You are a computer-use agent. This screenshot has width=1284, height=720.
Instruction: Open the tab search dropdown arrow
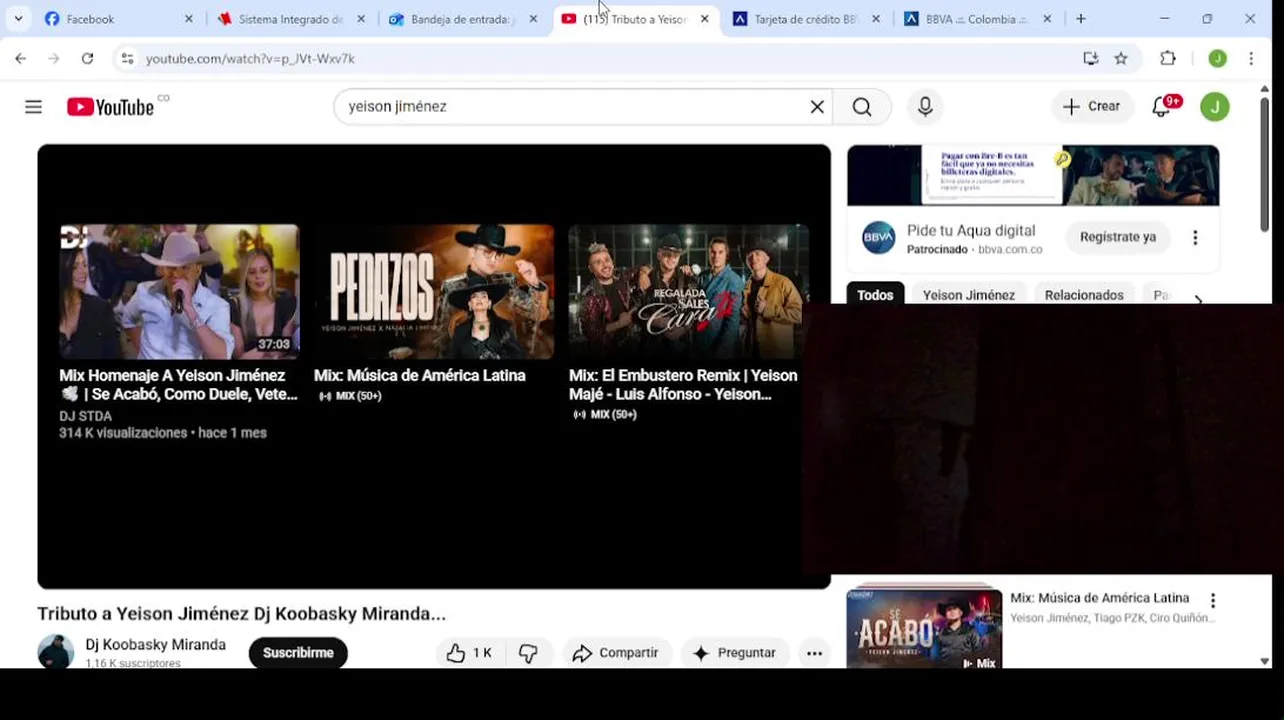click(x=18, y=19)
